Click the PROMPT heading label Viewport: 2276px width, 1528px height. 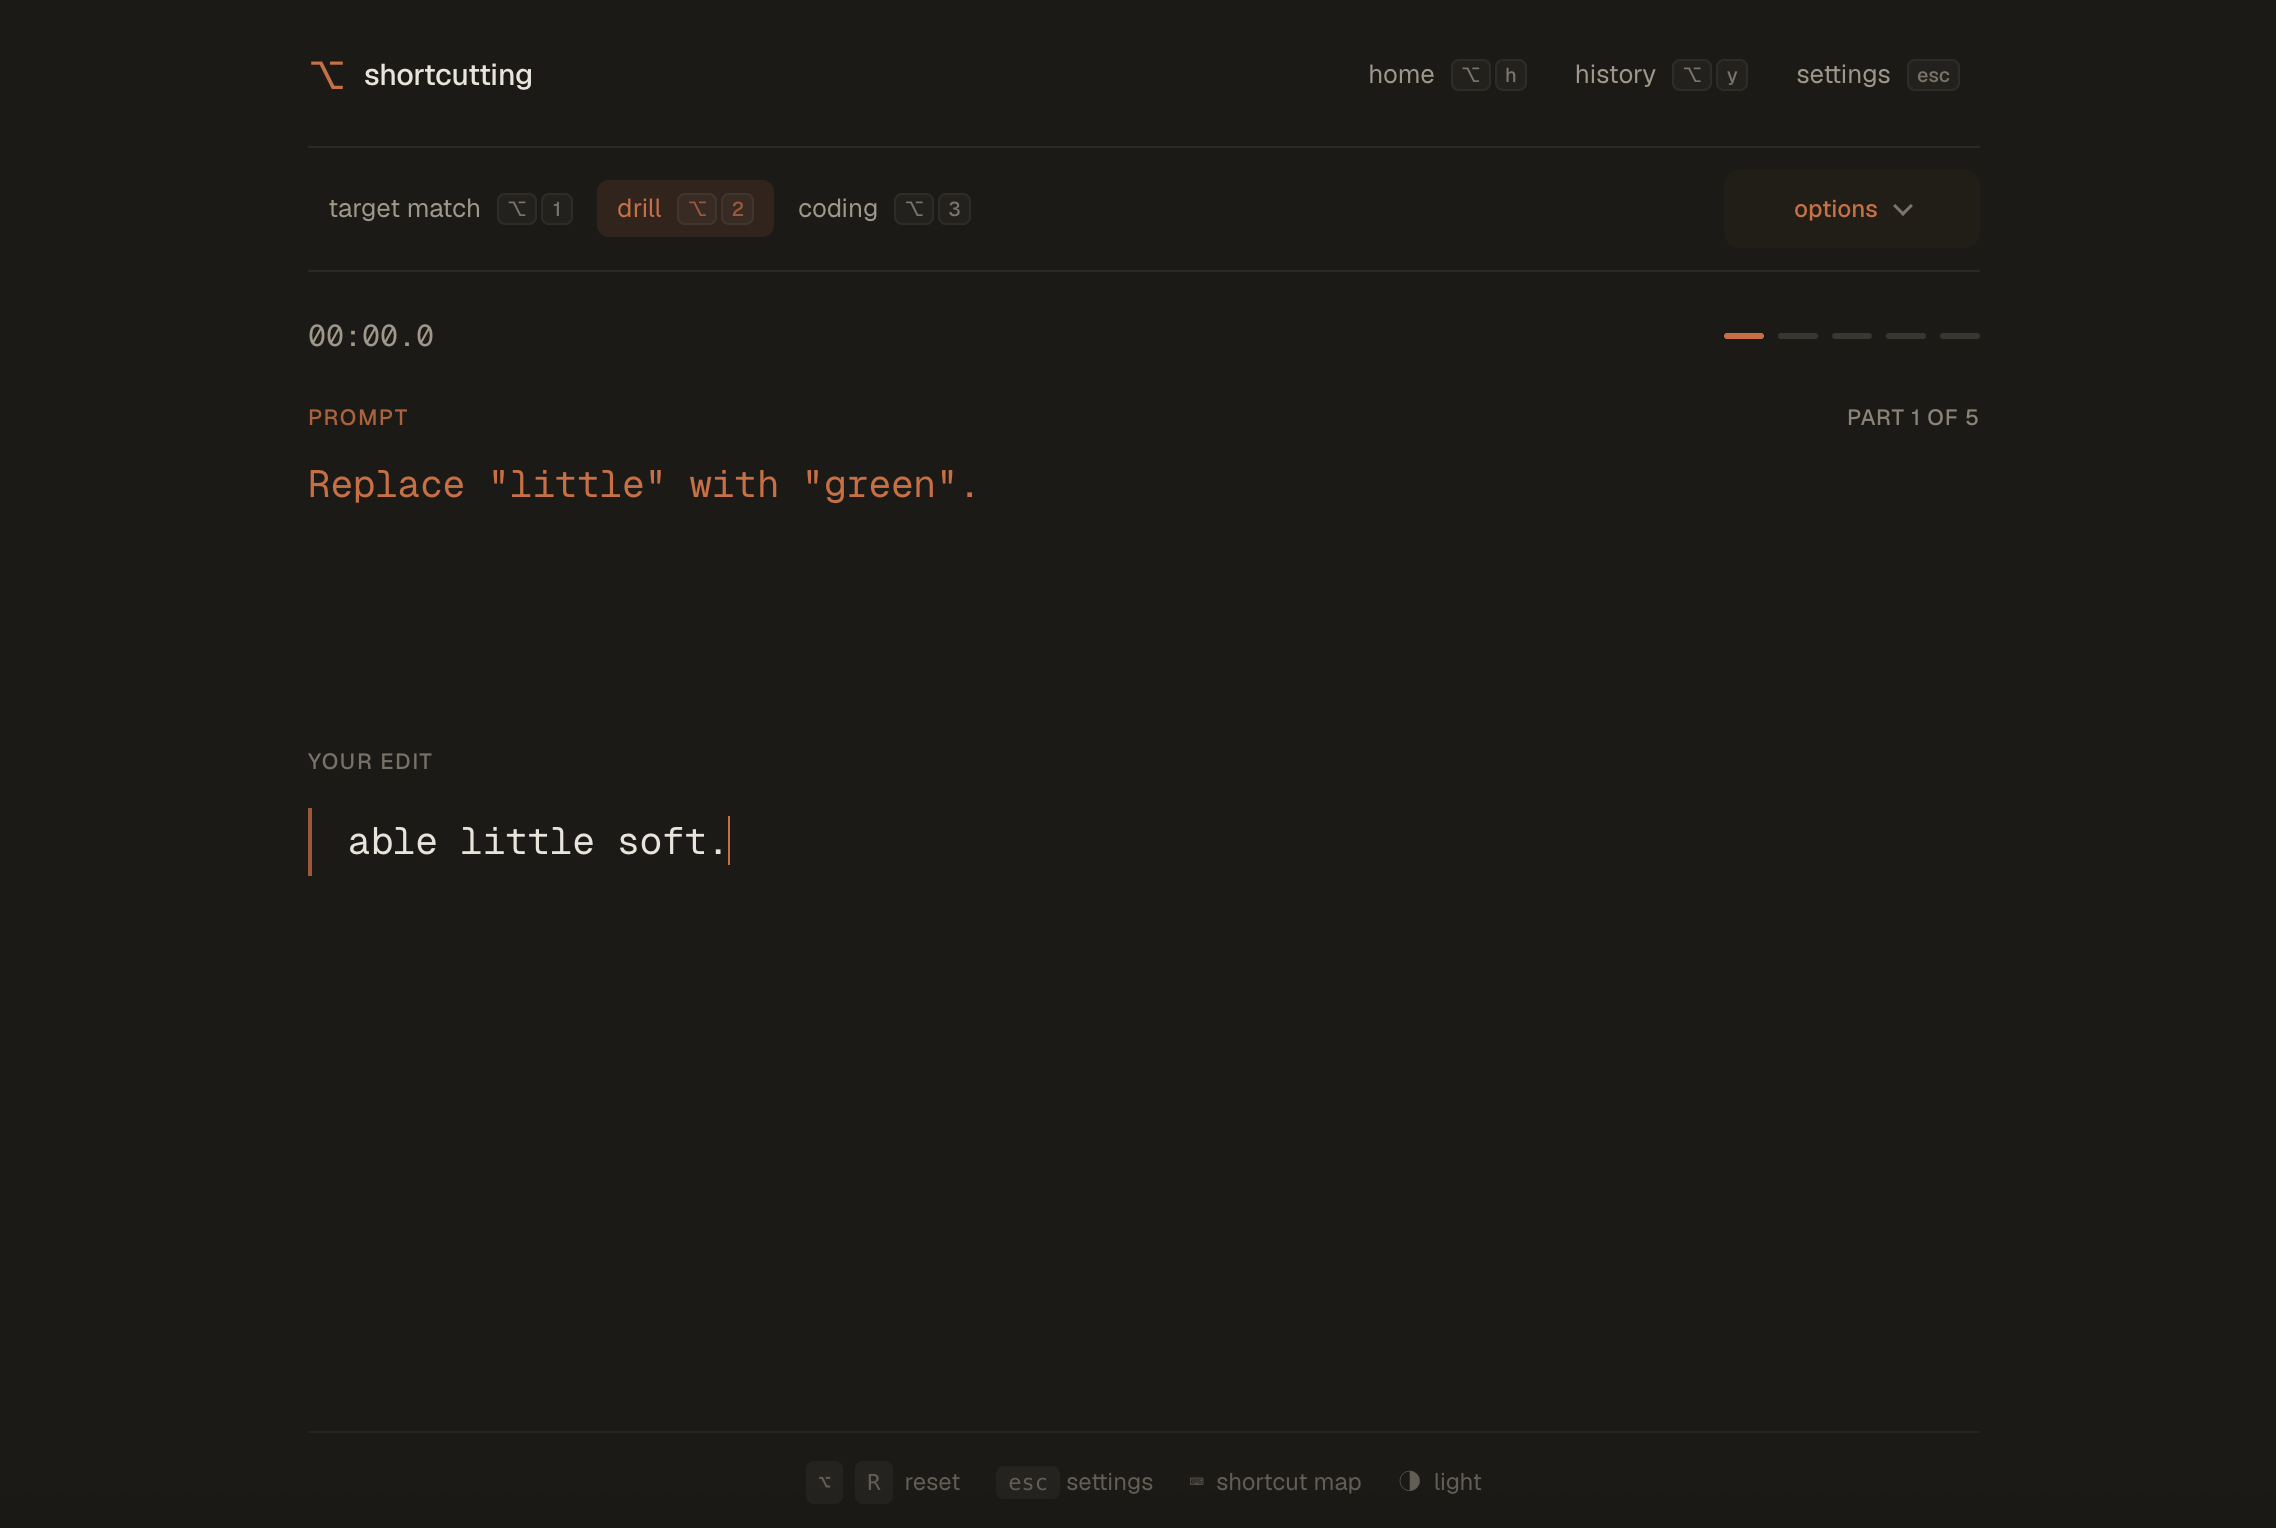[358, 418]
